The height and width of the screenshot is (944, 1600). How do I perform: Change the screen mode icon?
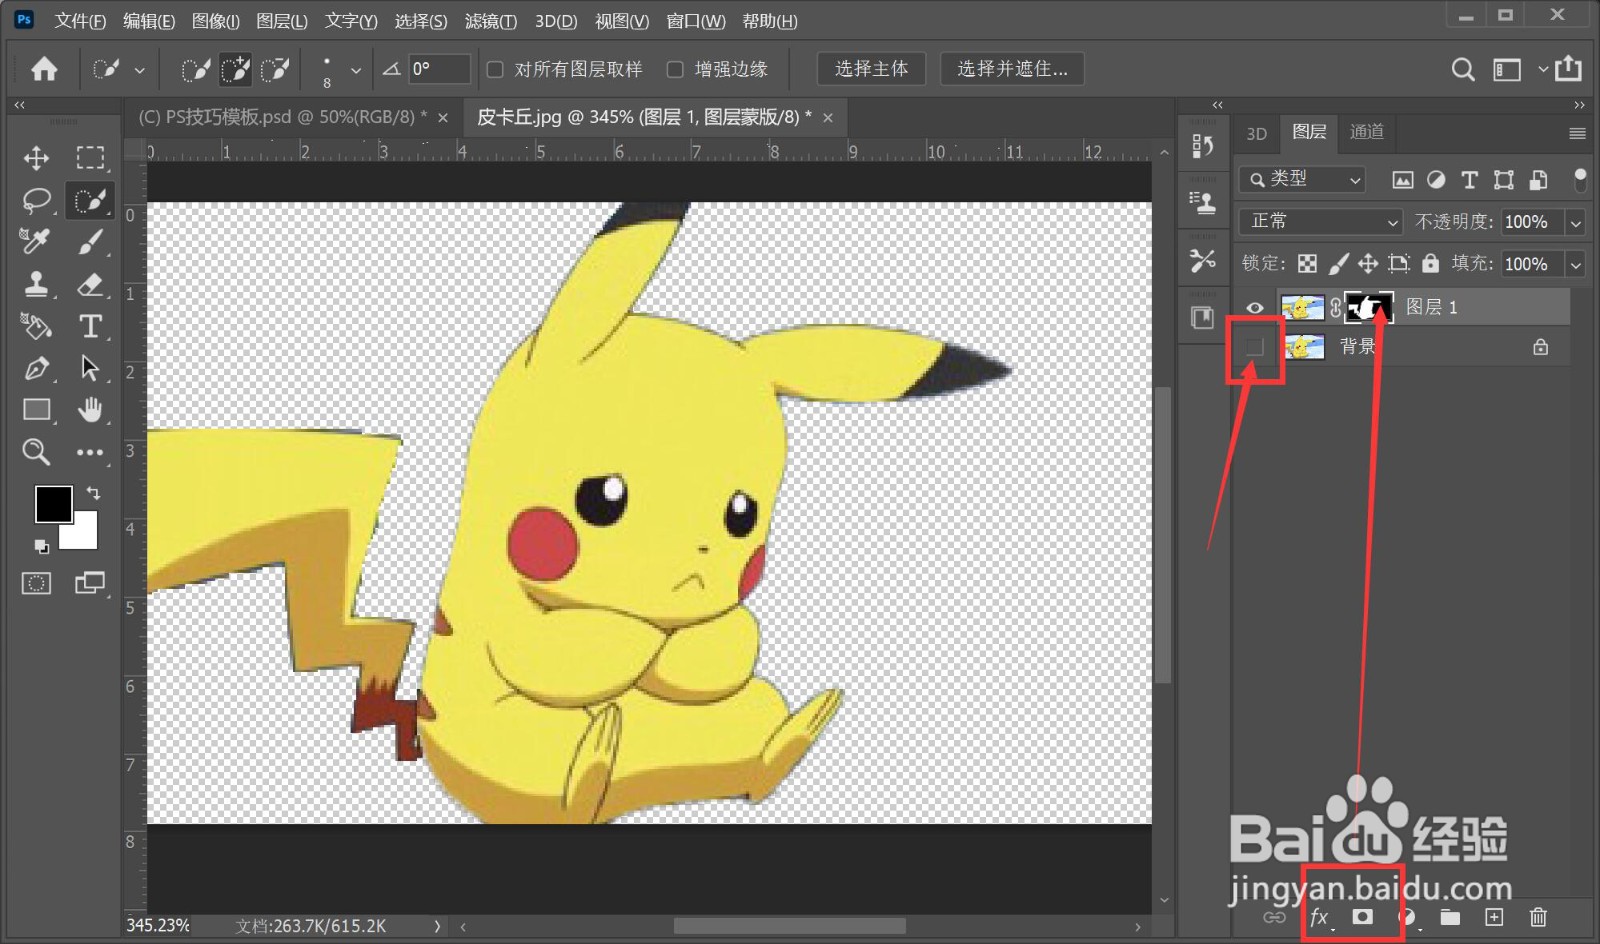(x=90, y=583)
